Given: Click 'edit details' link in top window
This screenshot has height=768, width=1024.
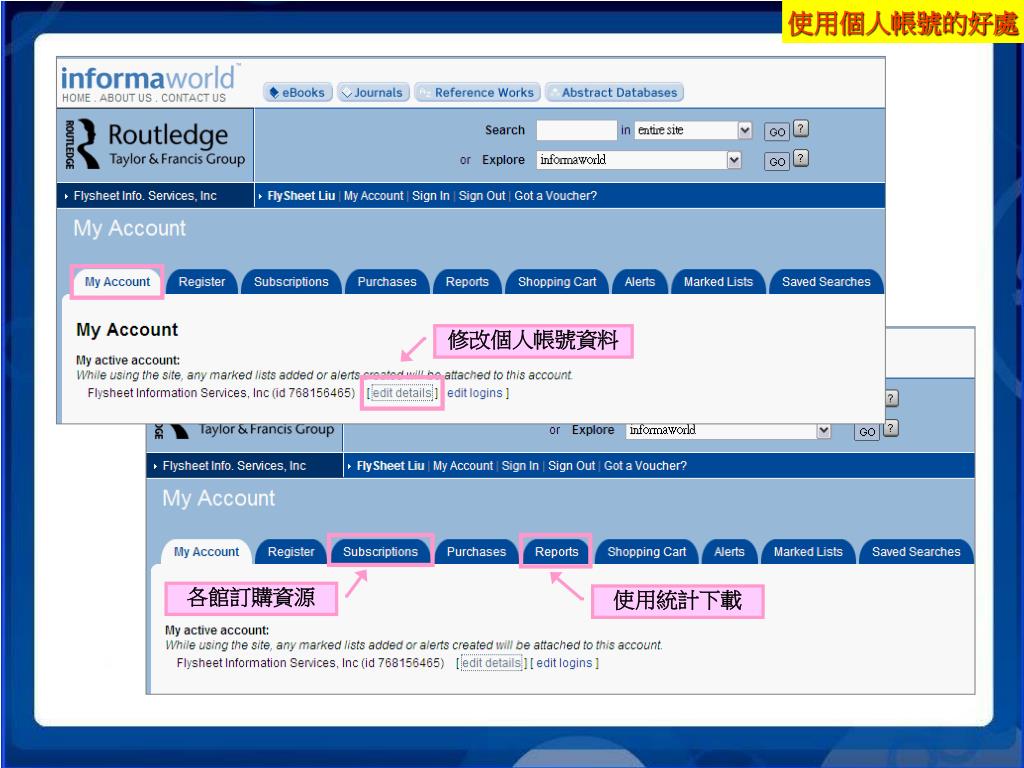Looking at the screenshot, I should coord(402,393).
